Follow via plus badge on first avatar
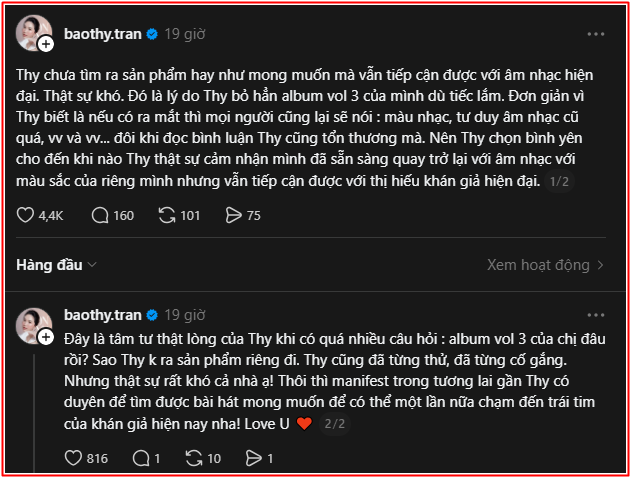 (x=46, y=45)
